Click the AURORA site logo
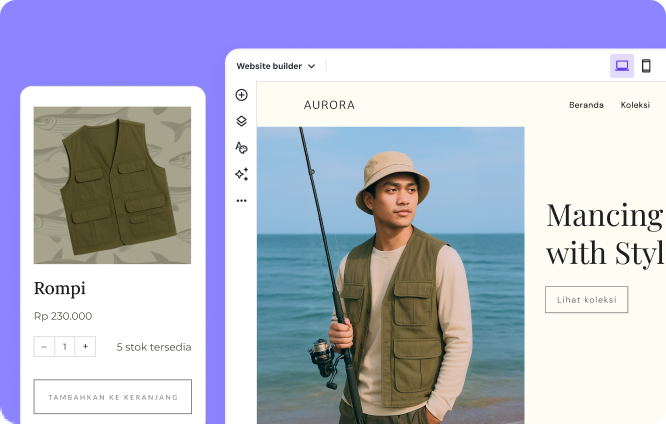This screenshot has width=666, height=424. [x=329, y=105]
